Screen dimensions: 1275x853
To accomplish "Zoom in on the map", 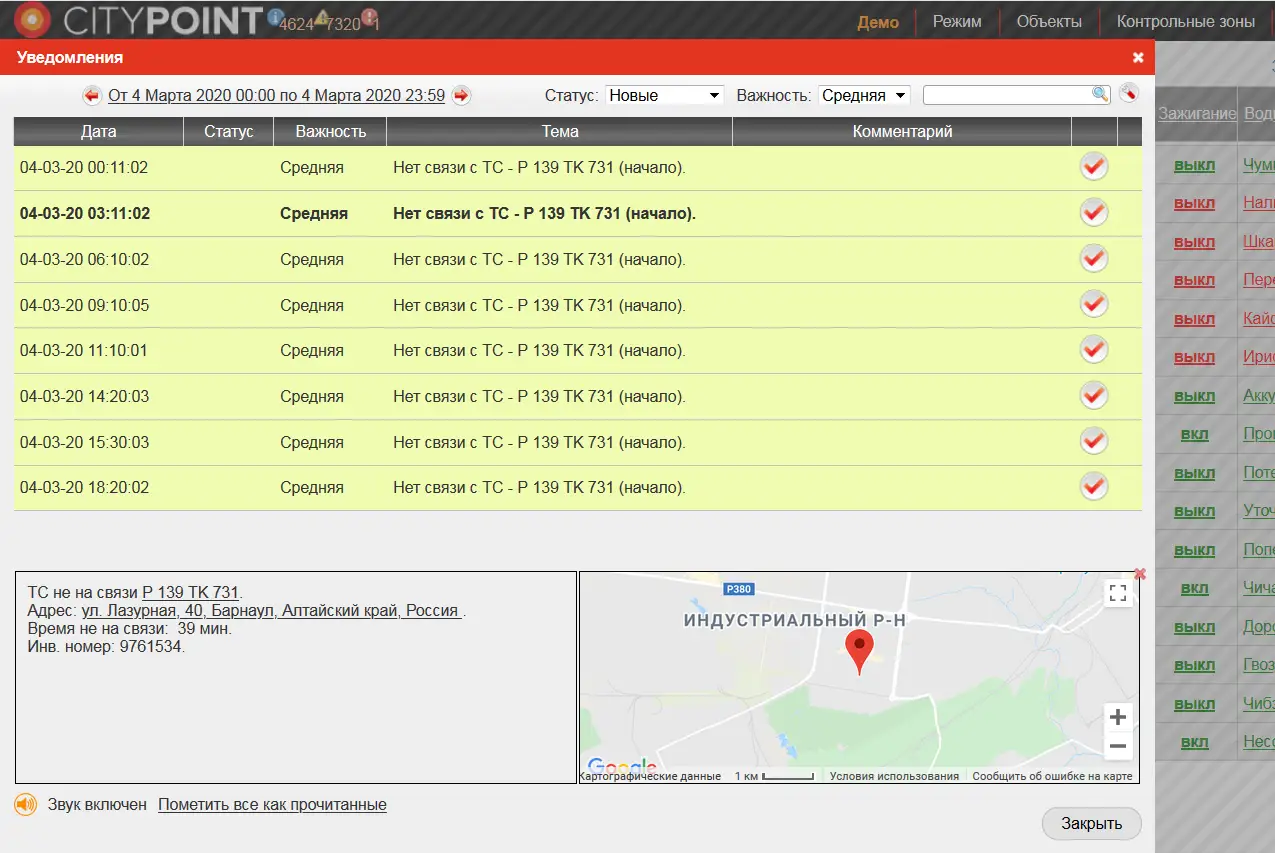I will (1118, 717).
